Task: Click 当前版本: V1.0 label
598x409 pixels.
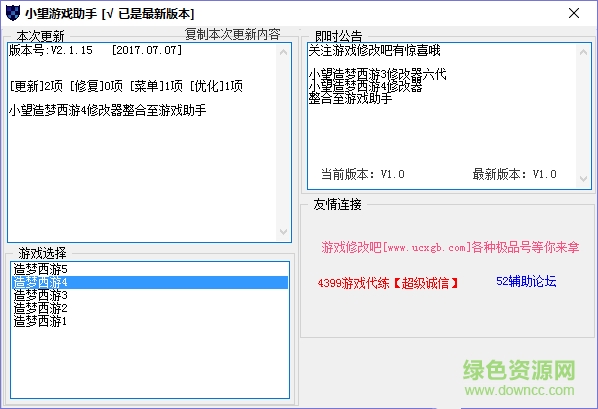Action: point(363,174)
